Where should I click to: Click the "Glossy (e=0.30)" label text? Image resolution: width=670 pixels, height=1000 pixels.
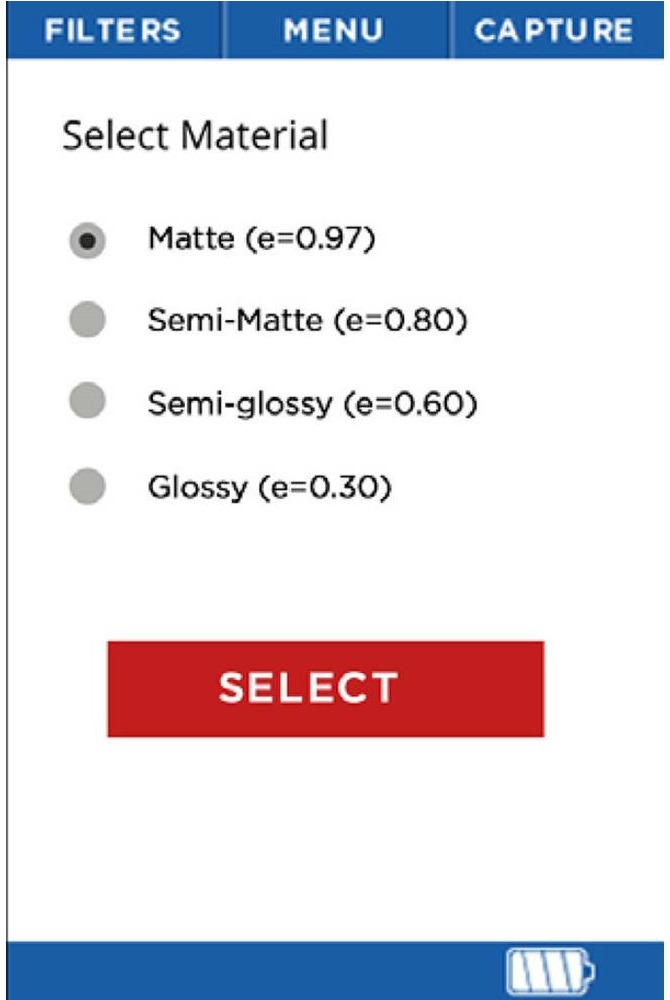coord(269,487)
